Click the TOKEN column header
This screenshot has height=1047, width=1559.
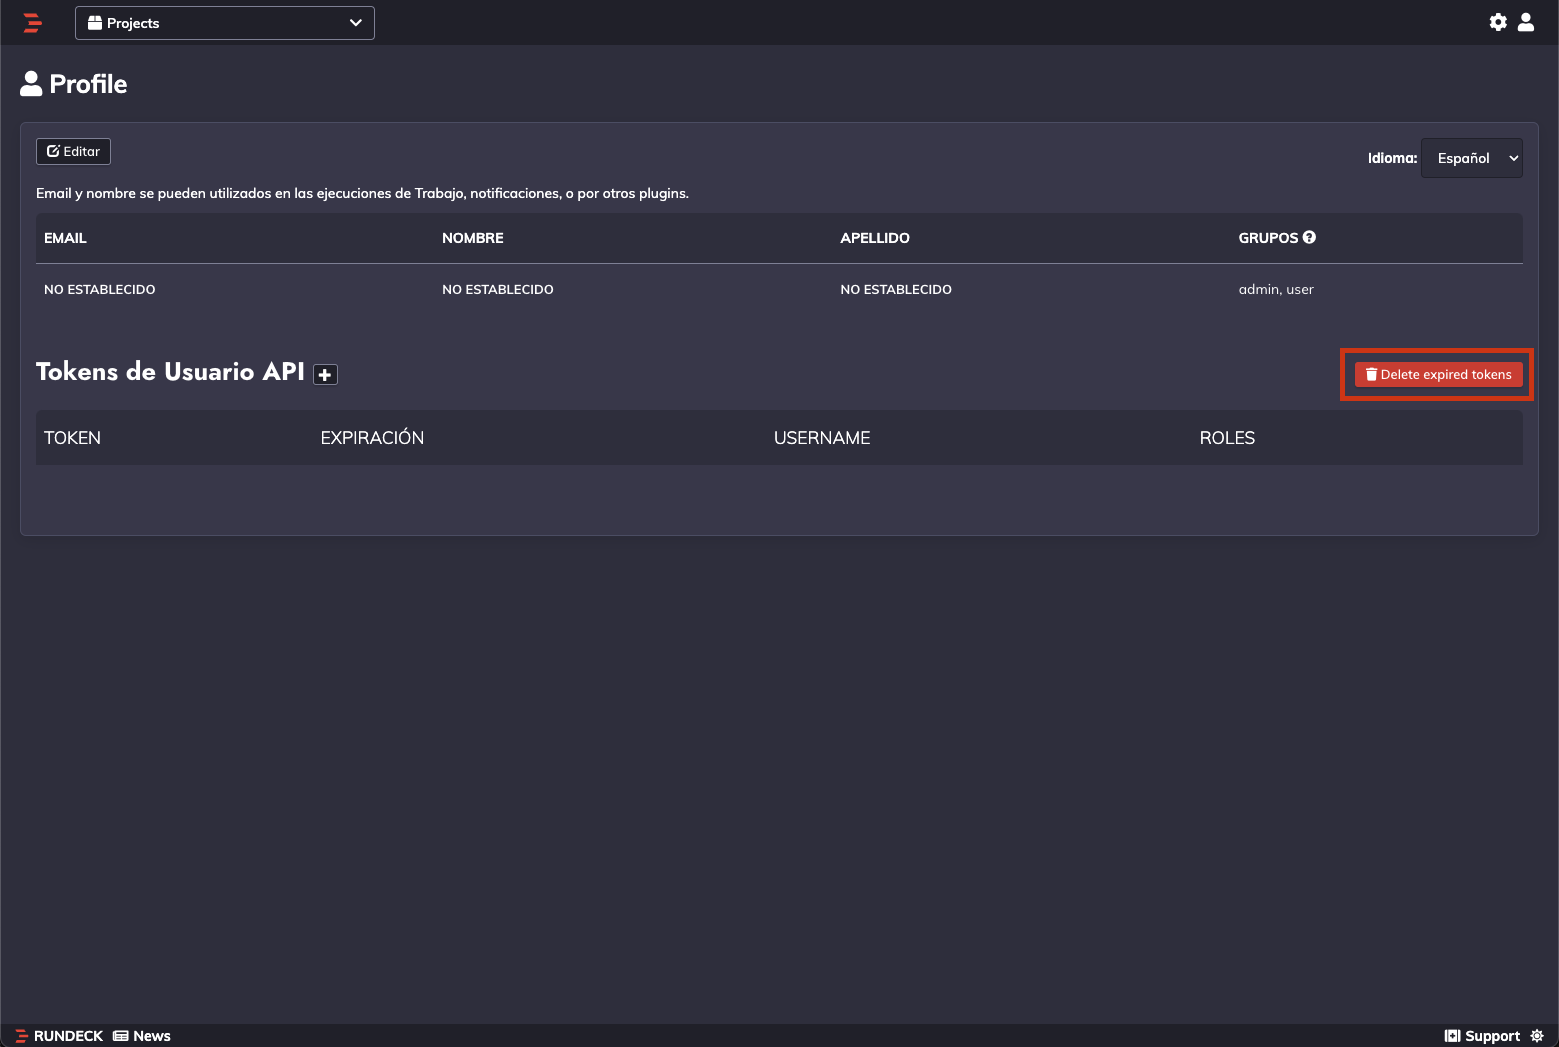coord(72,438)
